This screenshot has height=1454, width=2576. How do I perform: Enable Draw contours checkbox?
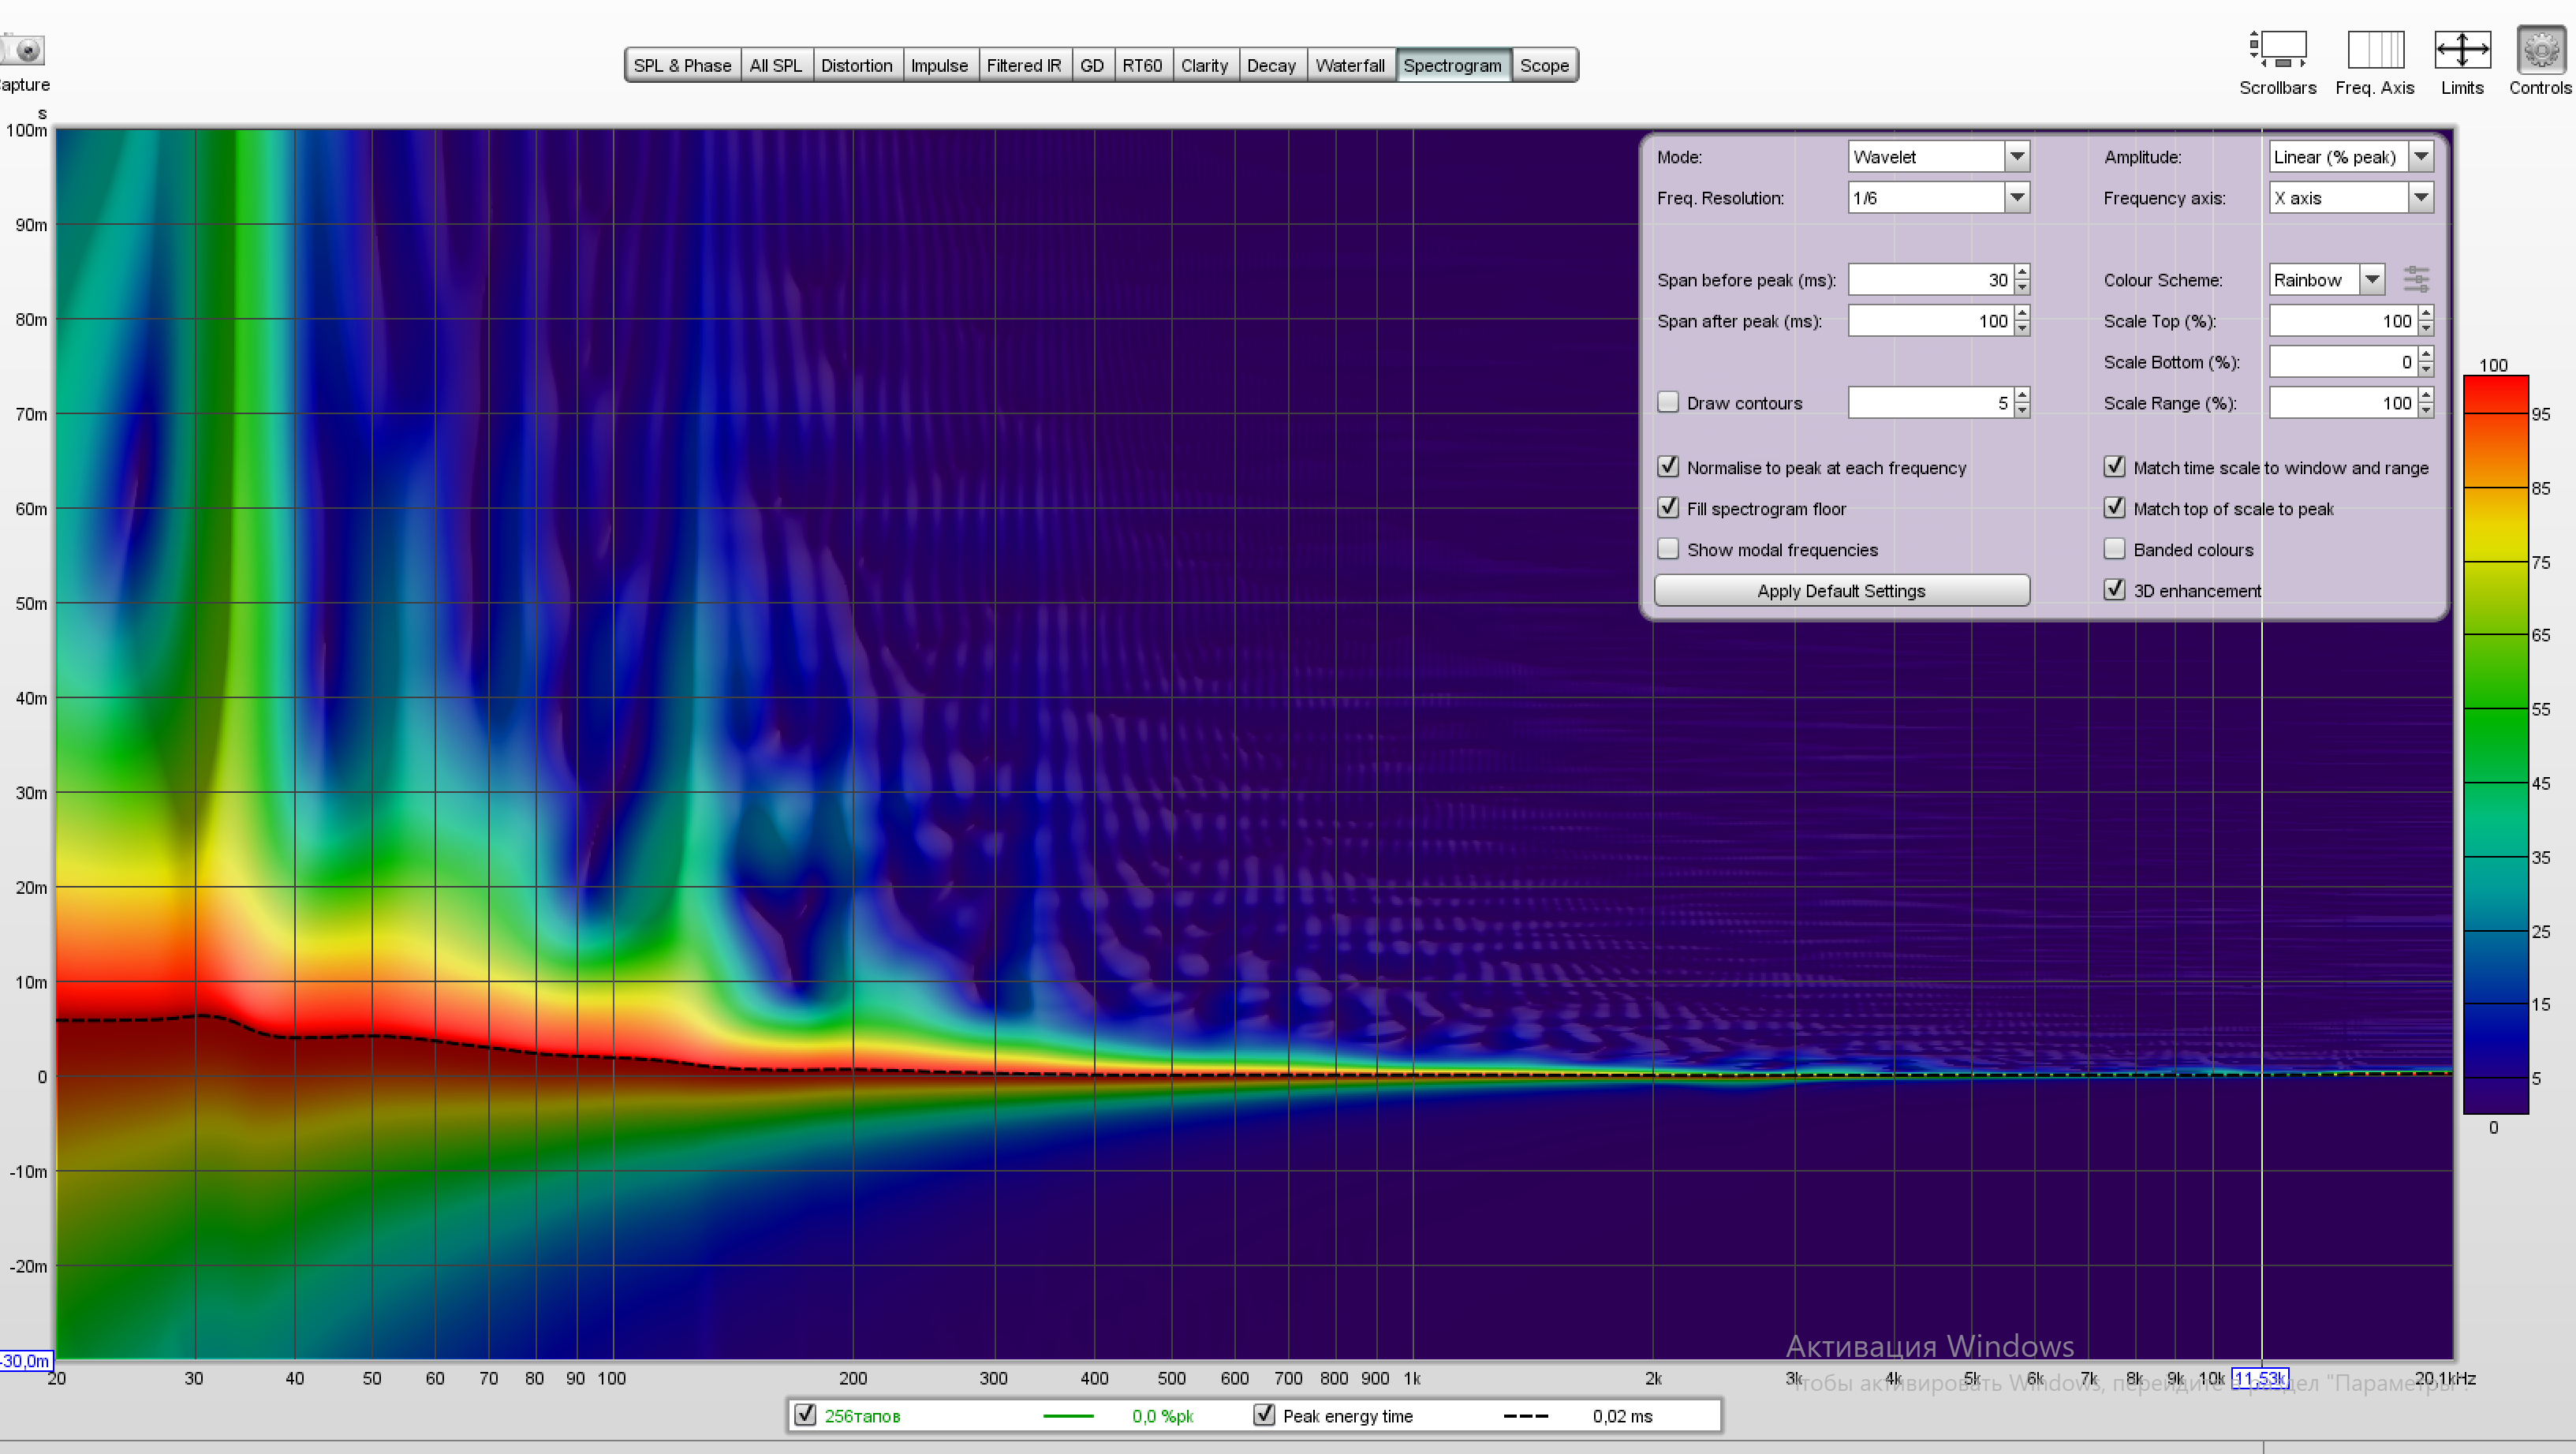(1668, 402)
